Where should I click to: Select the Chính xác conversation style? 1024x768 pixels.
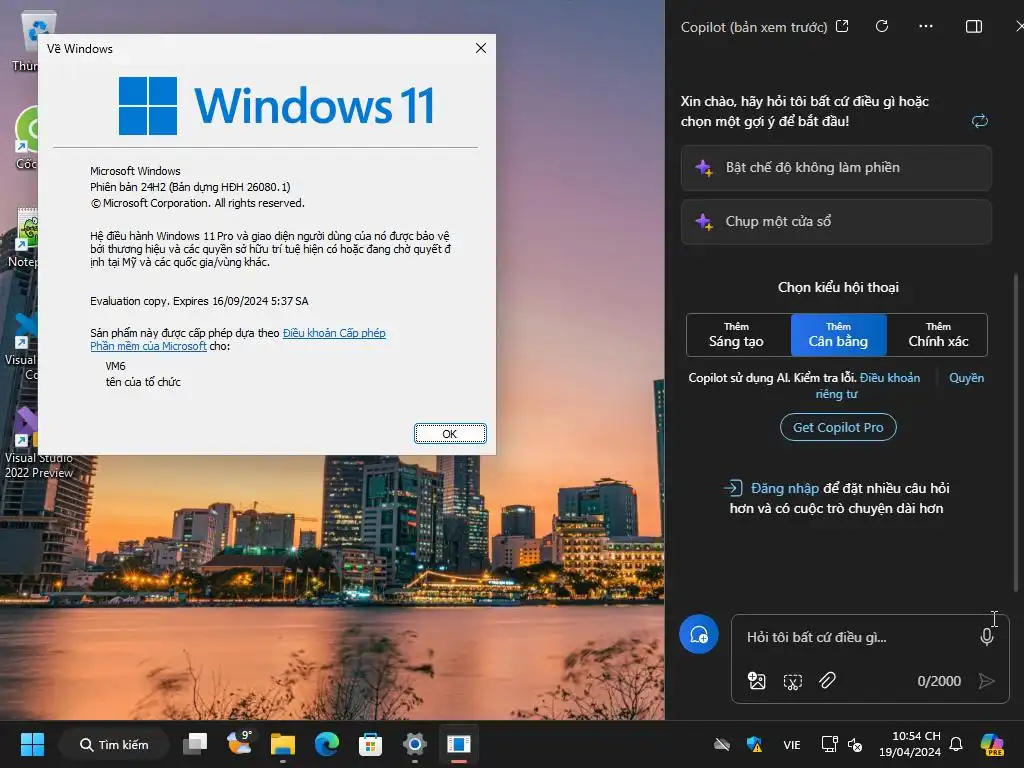point(938,335)
